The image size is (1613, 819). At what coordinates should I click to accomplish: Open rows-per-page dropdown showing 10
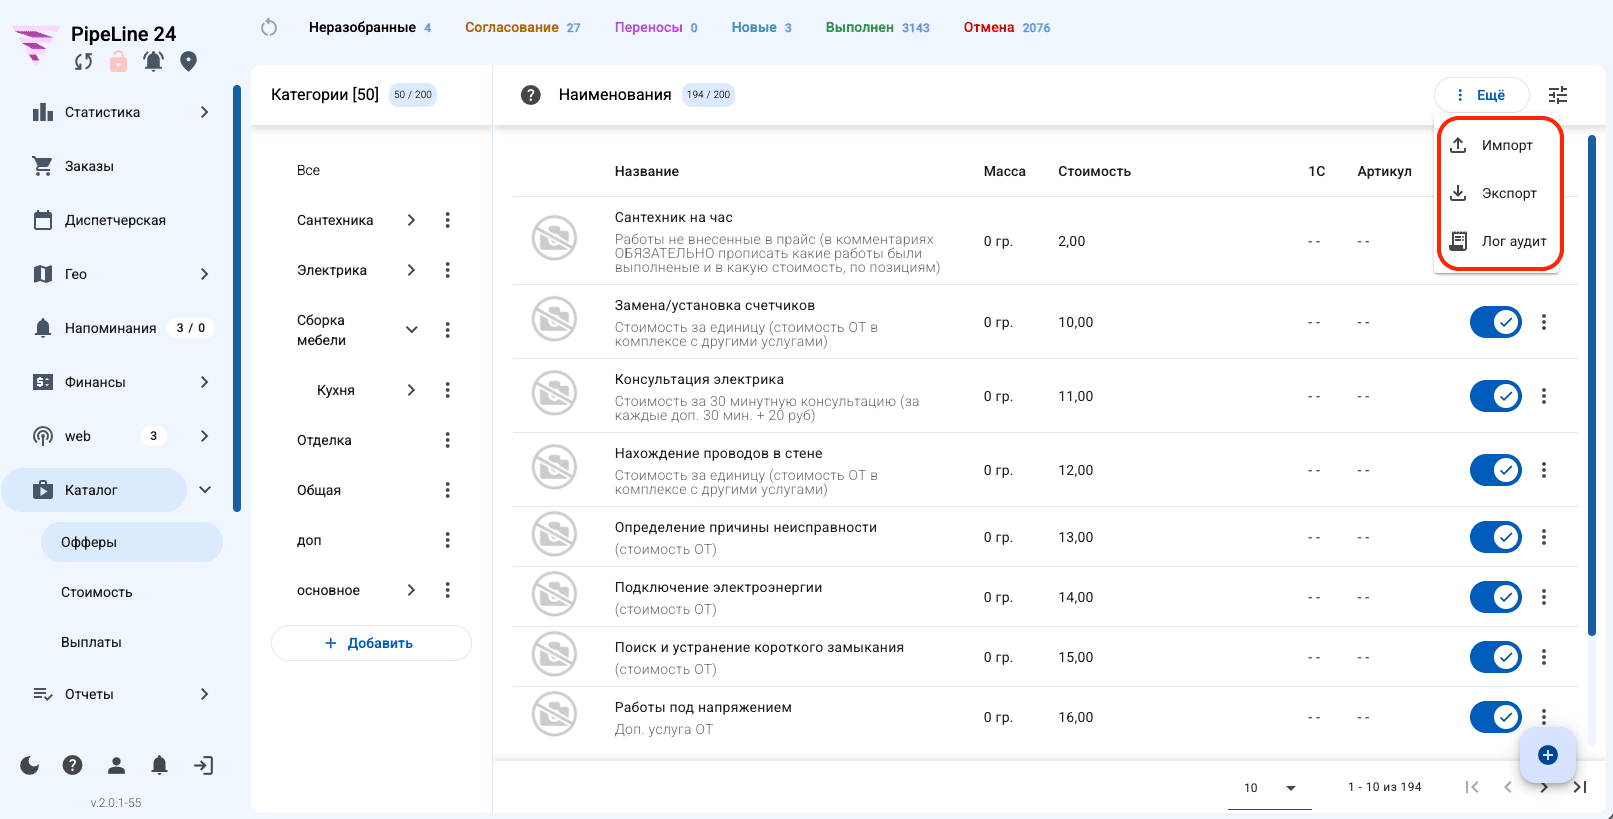pyautogui.click(x=1270, y=788)
